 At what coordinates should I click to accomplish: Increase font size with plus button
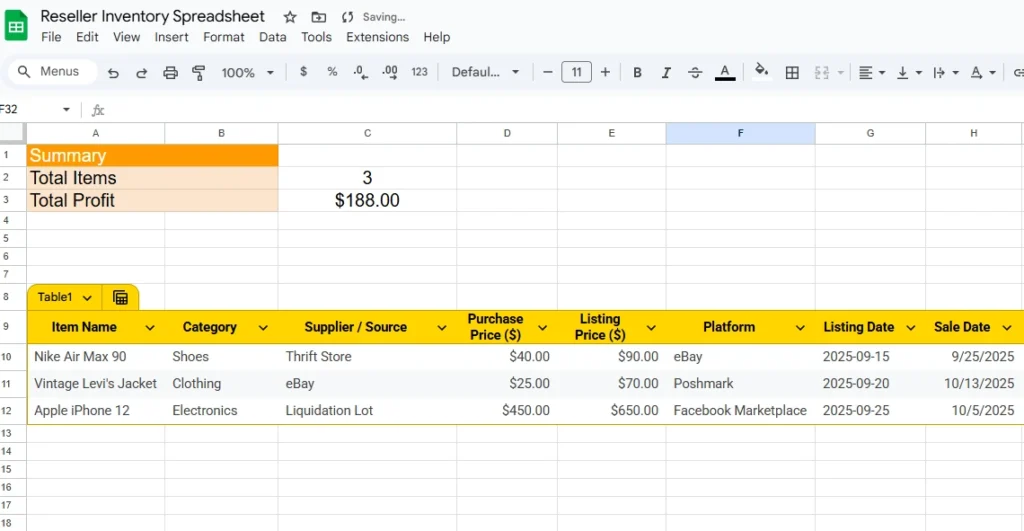pyautogui.click(x=605, y=72)
